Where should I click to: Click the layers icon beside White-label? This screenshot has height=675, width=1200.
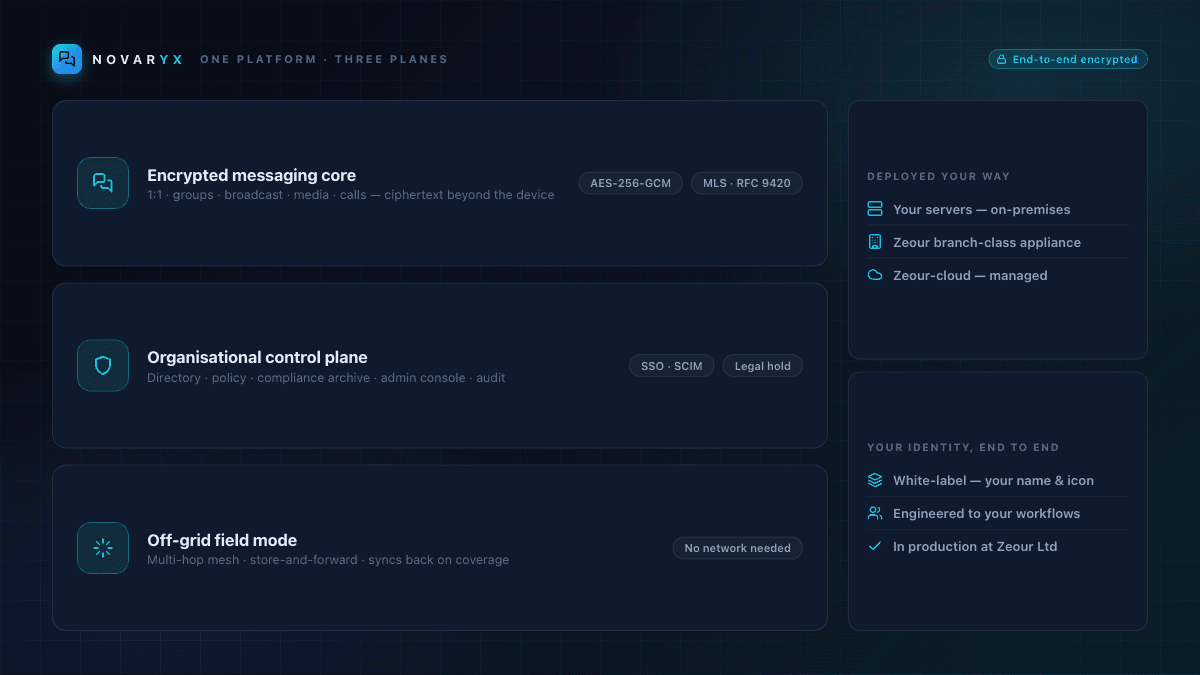pyautogui.click(x=875, y=480)
